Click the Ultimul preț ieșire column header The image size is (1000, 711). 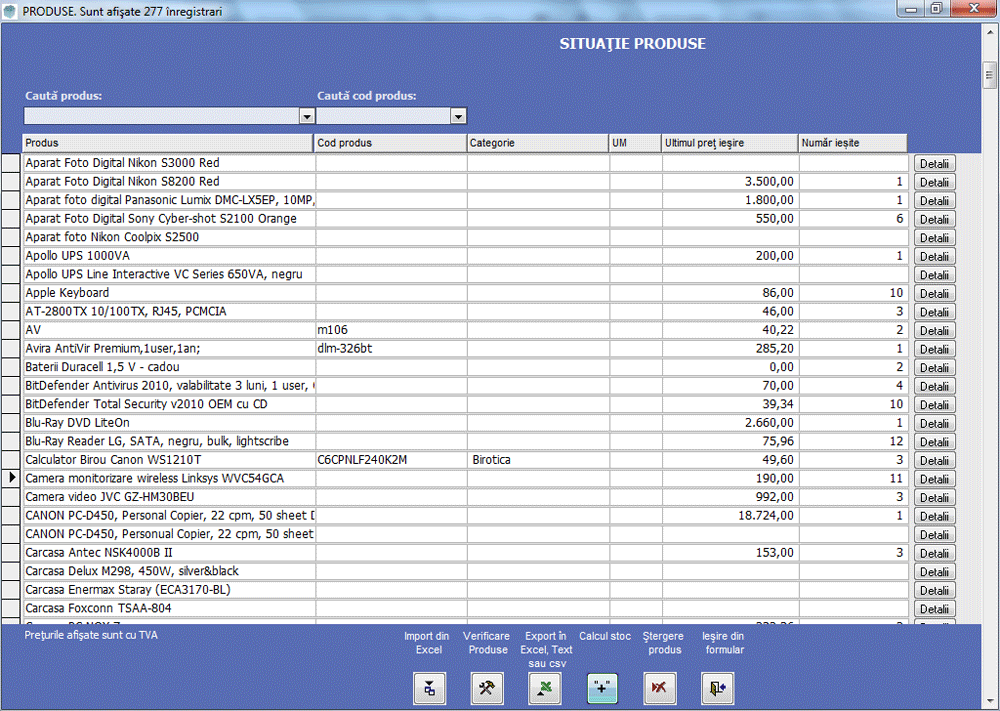click(730, 143)
